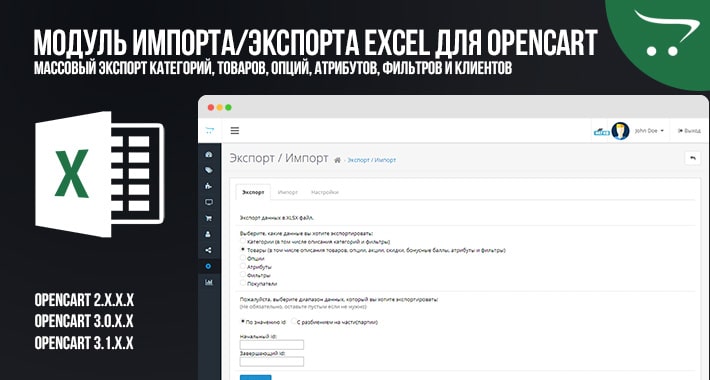Open the Reports chart sidebar icon
The height and width of the screenshot is (380, 710).
click(209, 282)
